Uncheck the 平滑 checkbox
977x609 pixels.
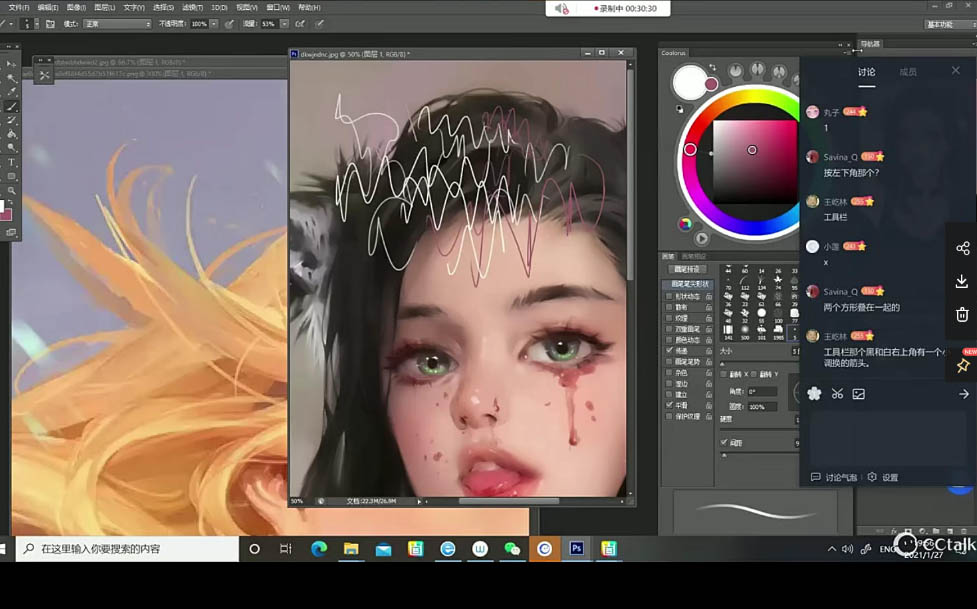669,405
